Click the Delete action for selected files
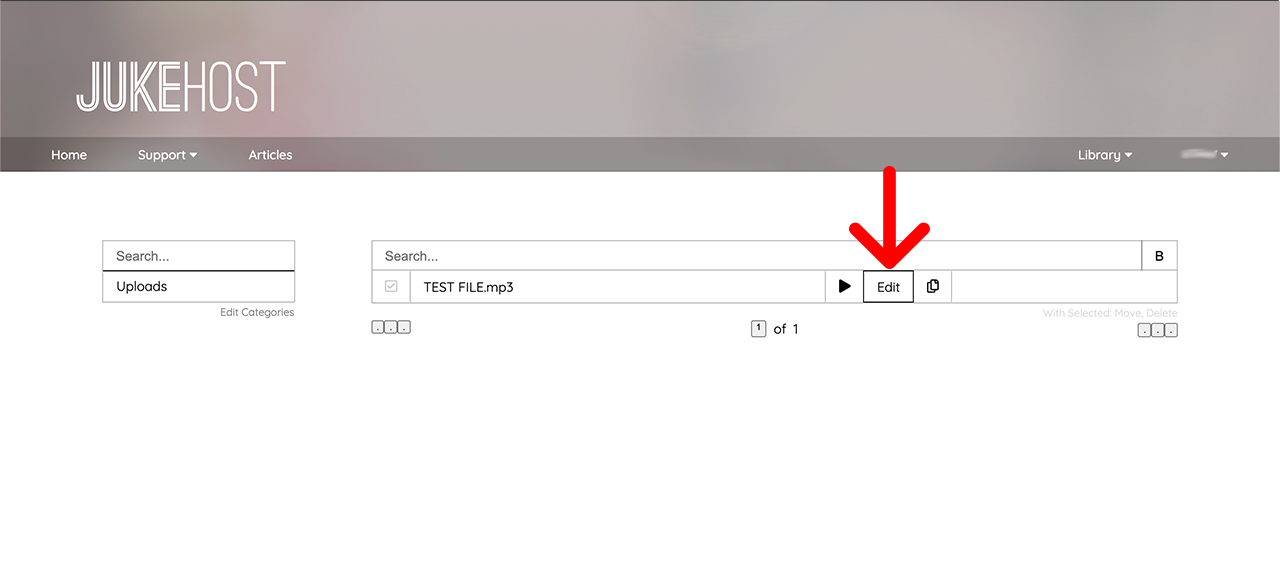This screenshot has height=580, width=1280. 1162,313
